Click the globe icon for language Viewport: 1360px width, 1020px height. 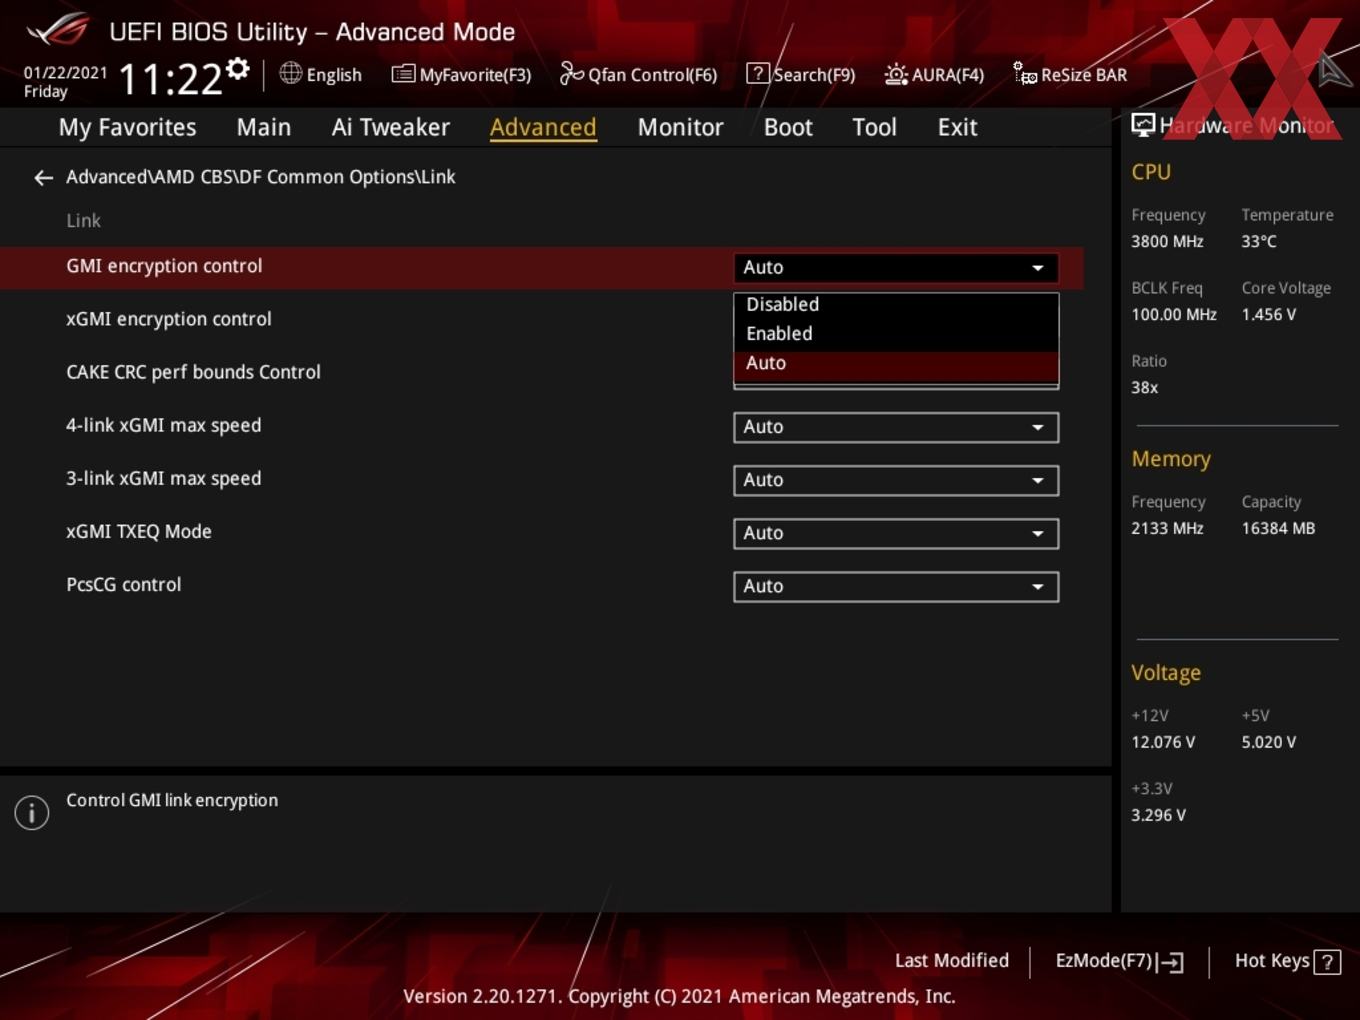click(290, 73)
